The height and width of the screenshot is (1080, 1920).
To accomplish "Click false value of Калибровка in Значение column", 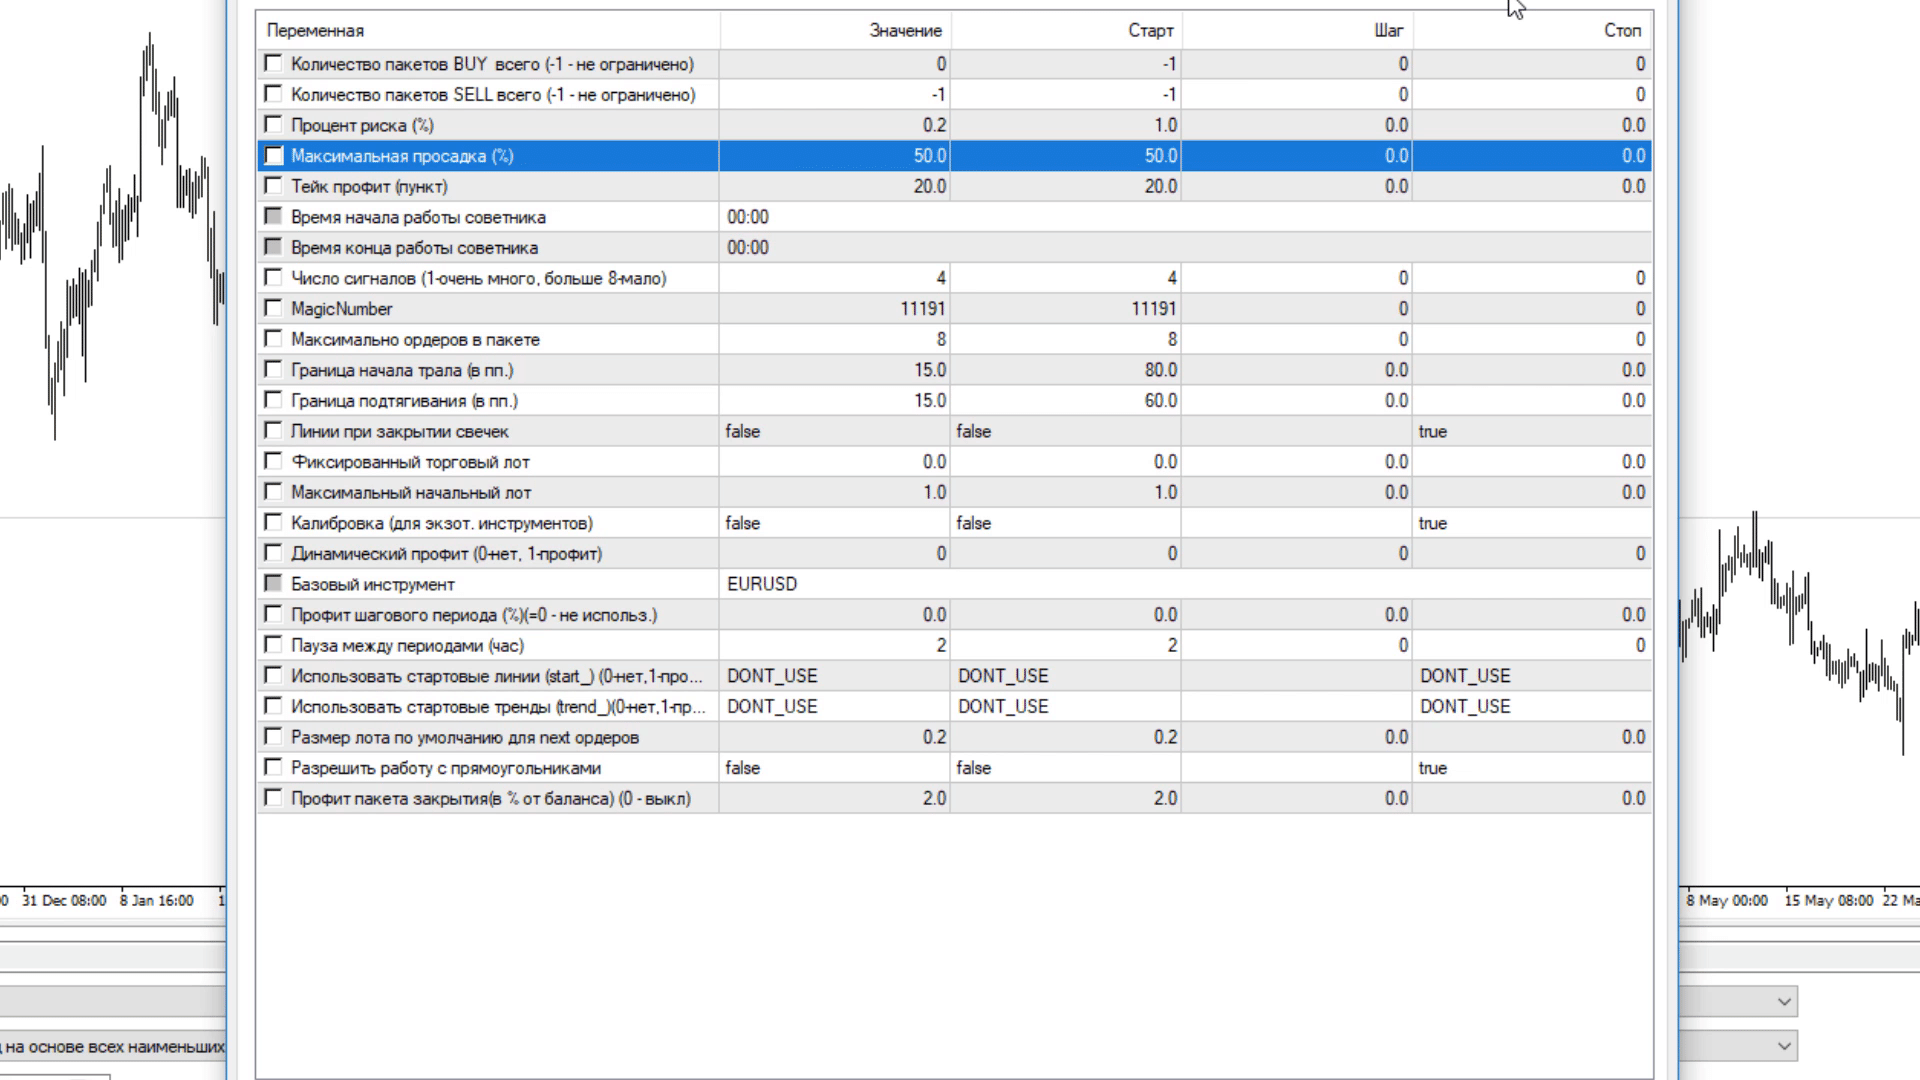I will click(x=835, y=523).
